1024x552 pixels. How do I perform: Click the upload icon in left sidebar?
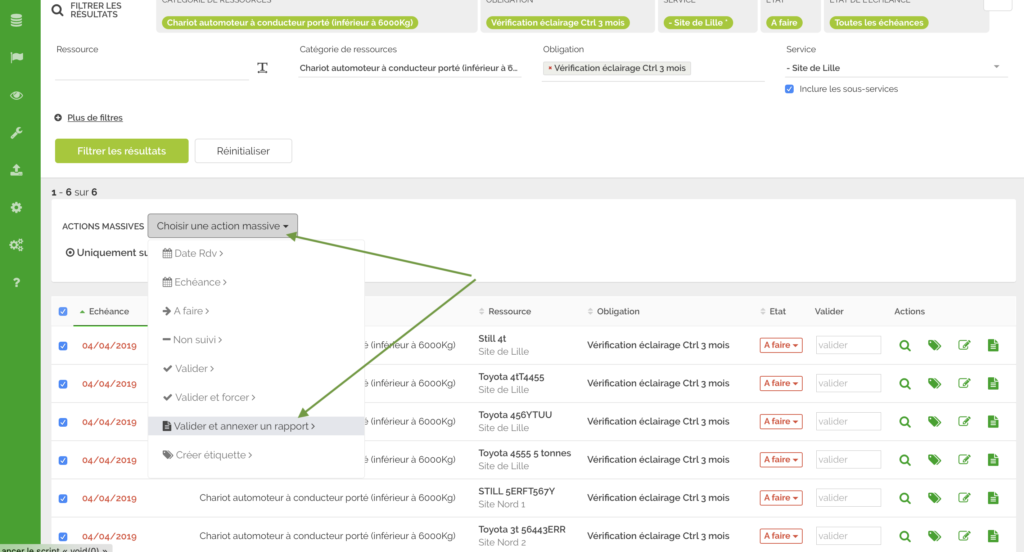[x=16, y=170]
